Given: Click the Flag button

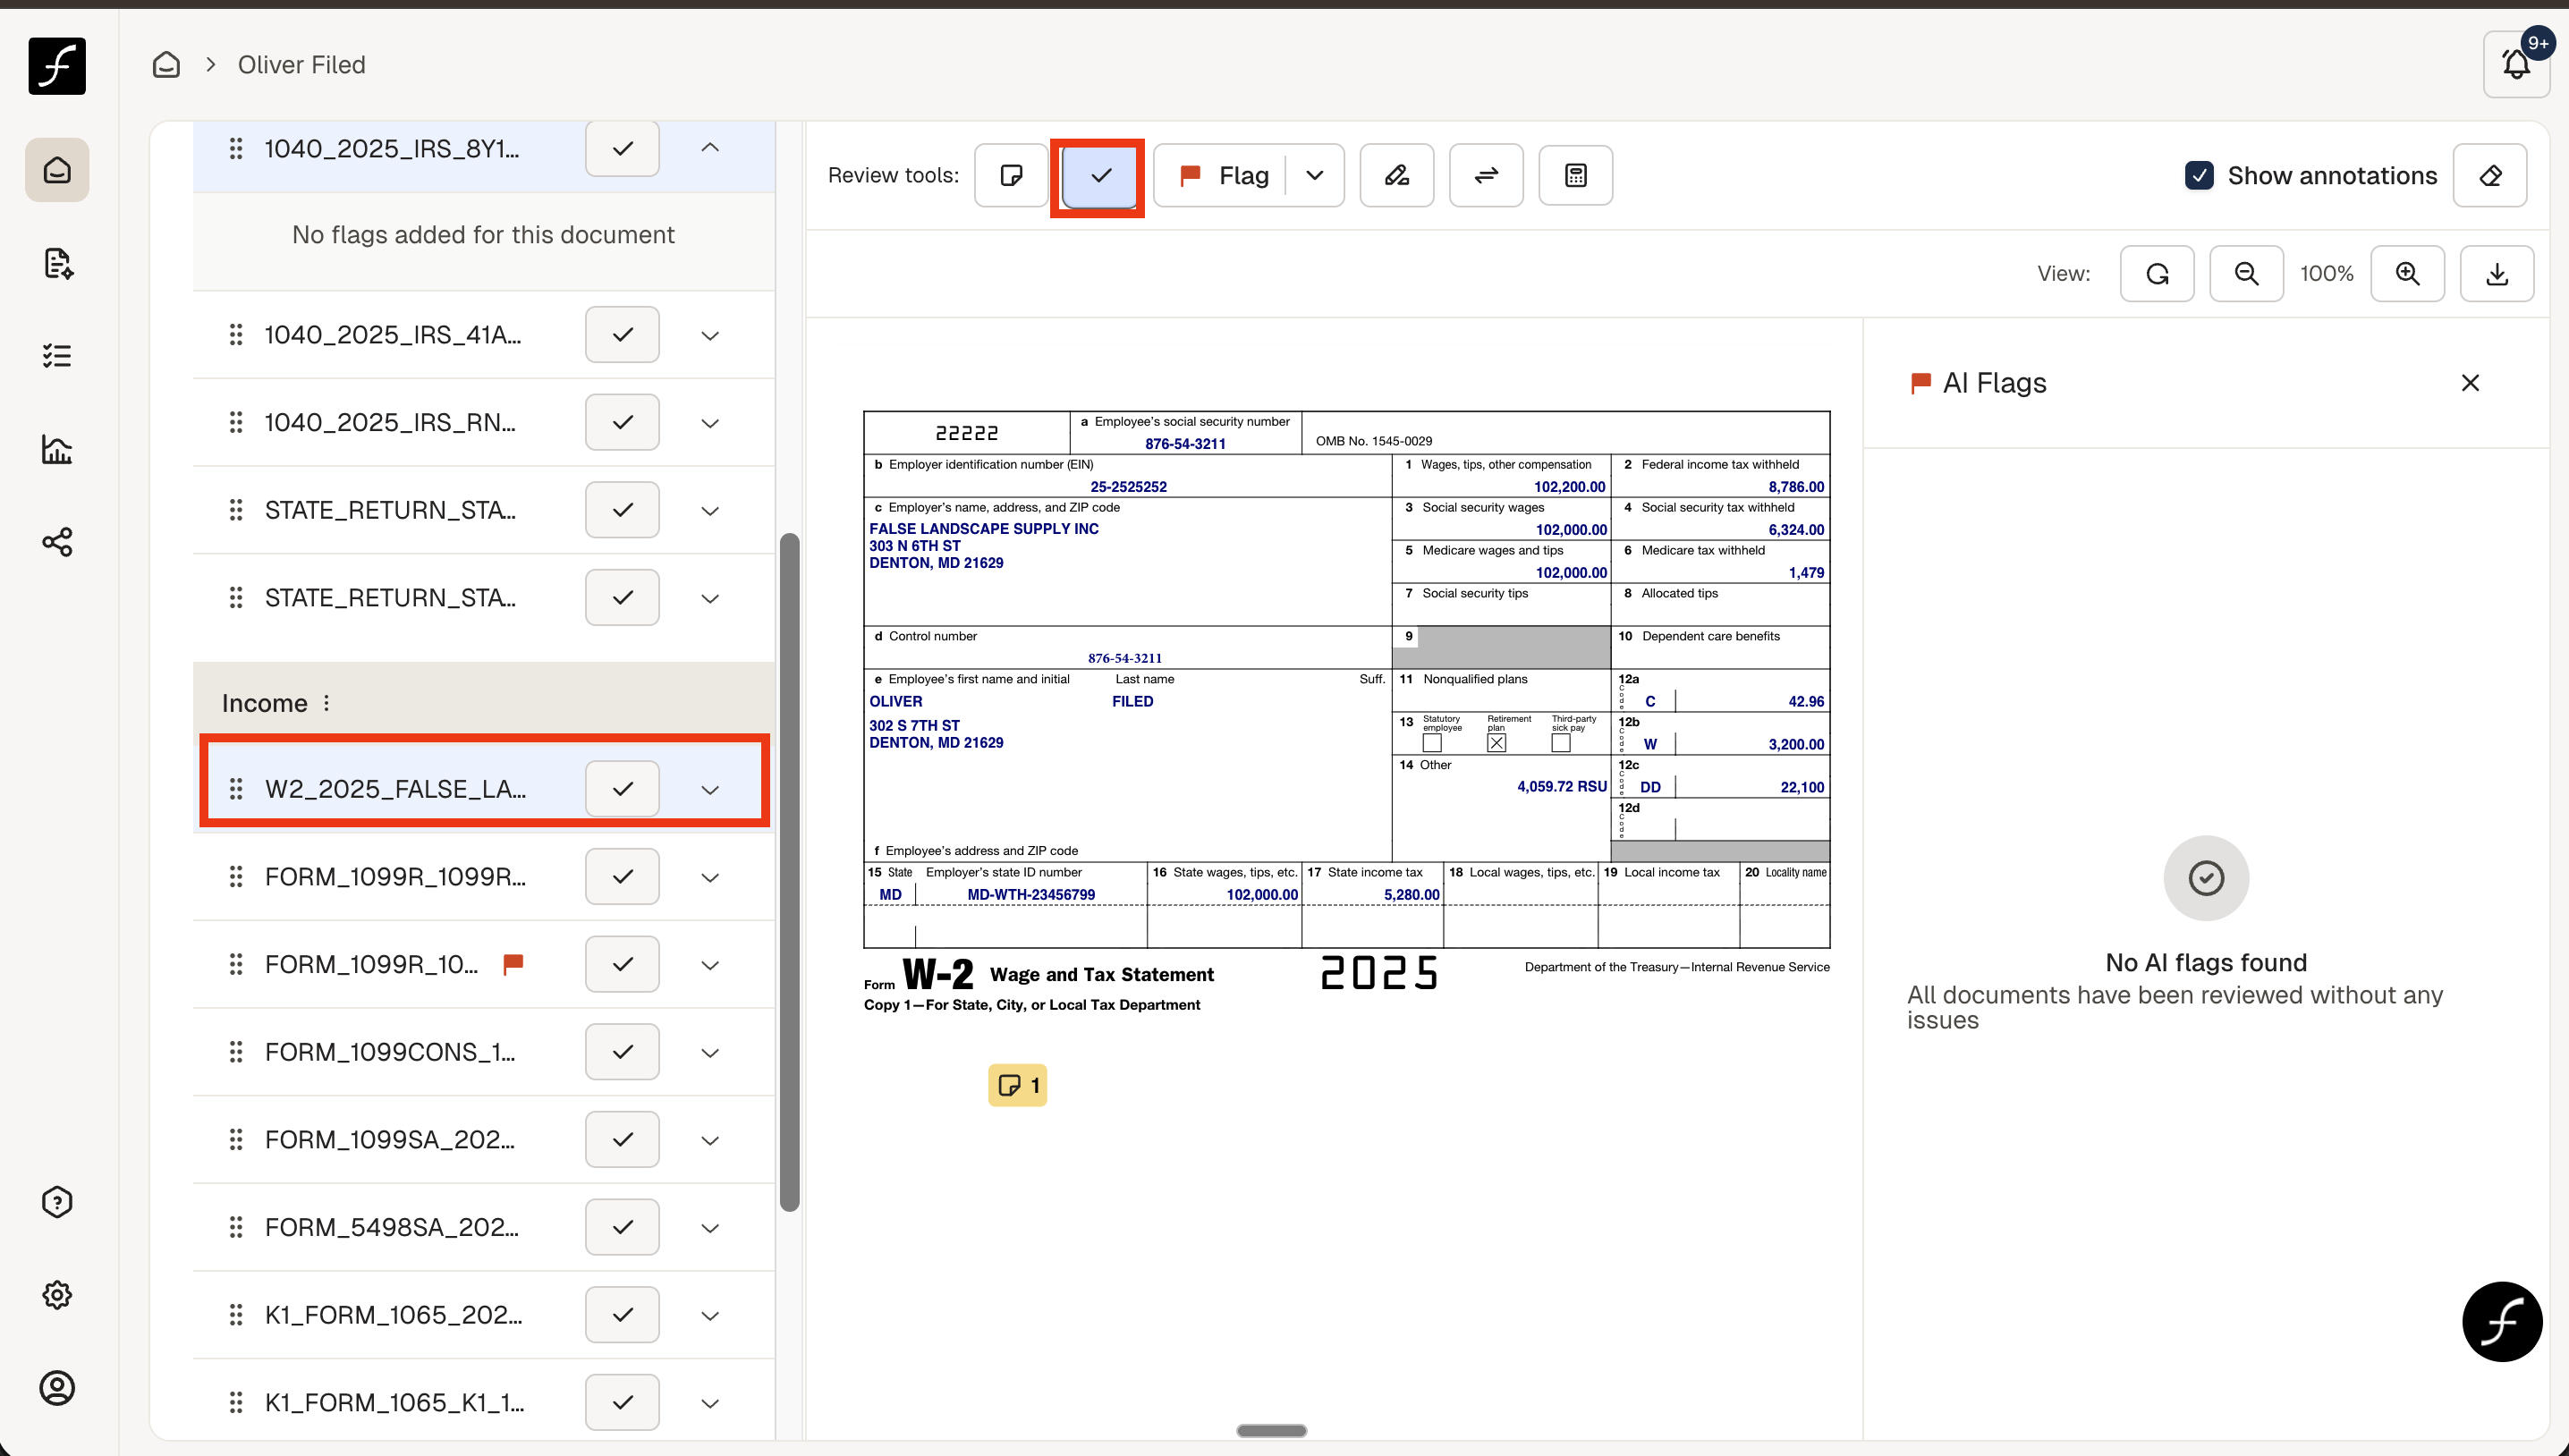Looking at the screenshot, I should (1222, 175).
